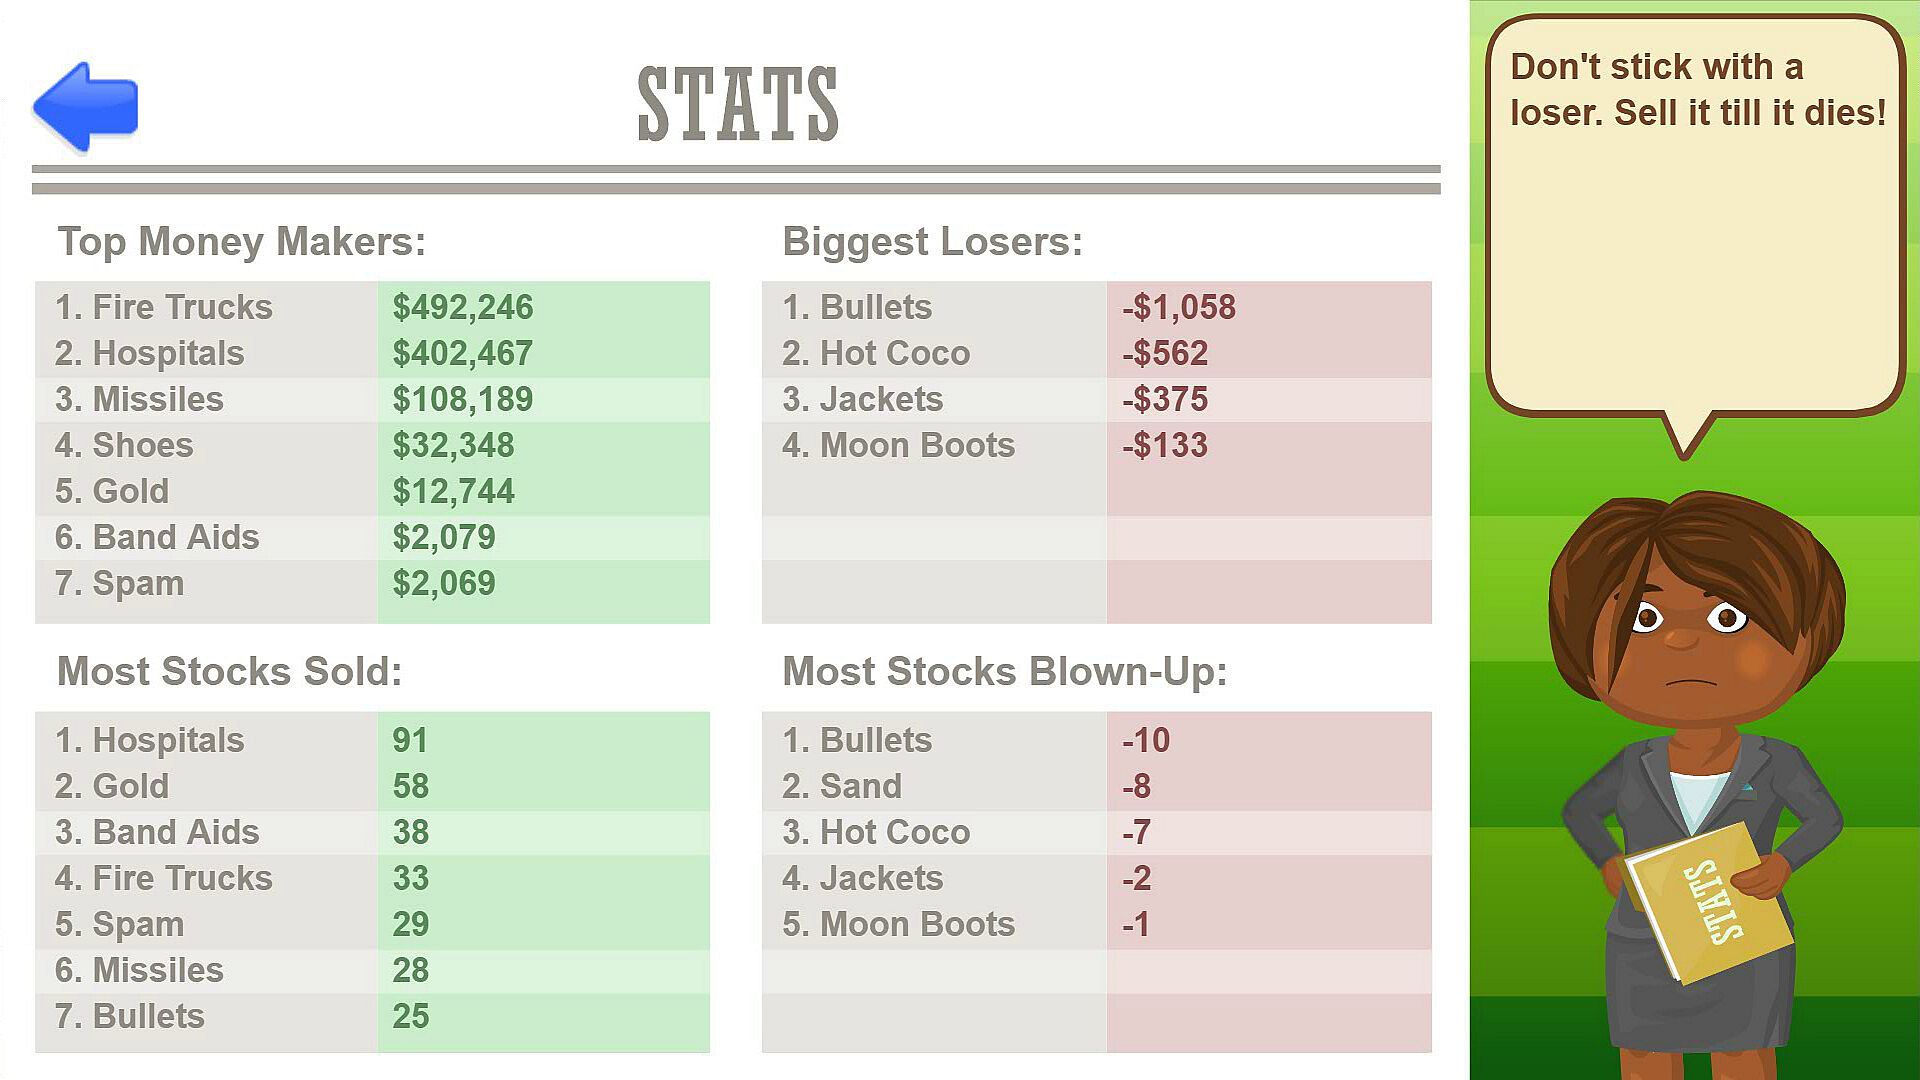1920x1080 pixels.
Task: Click the 58 Gold stocks sold value
Action: click(410, 786)
